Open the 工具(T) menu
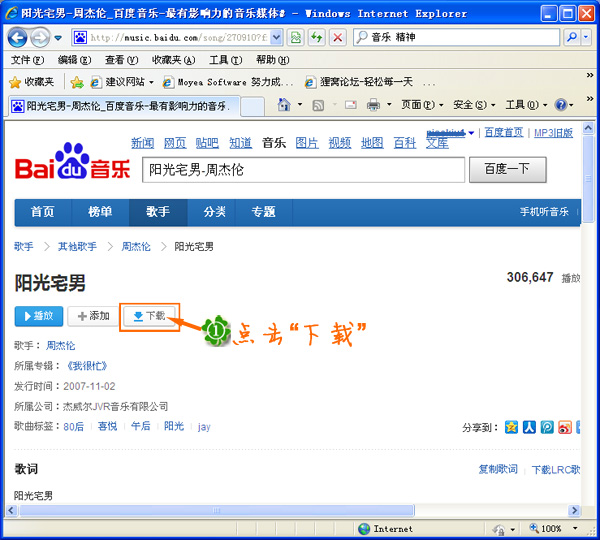 [225, 60]
